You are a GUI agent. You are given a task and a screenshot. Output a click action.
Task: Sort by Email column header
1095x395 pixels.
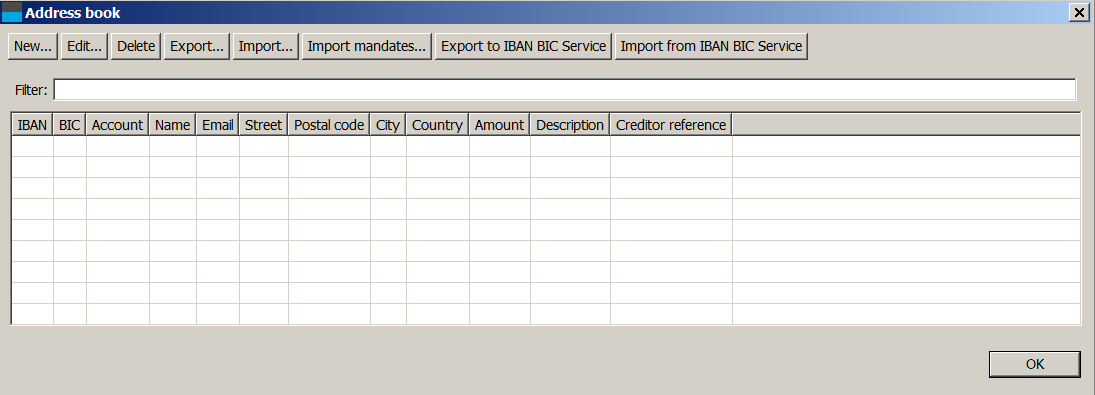pos(218,125)
